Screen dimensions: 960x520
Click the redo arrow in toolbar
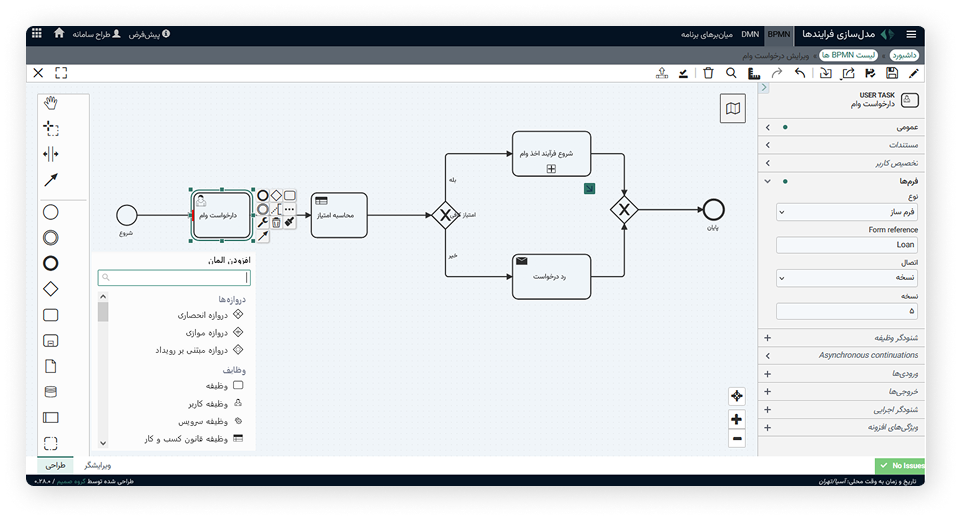[x=777, y=73]
